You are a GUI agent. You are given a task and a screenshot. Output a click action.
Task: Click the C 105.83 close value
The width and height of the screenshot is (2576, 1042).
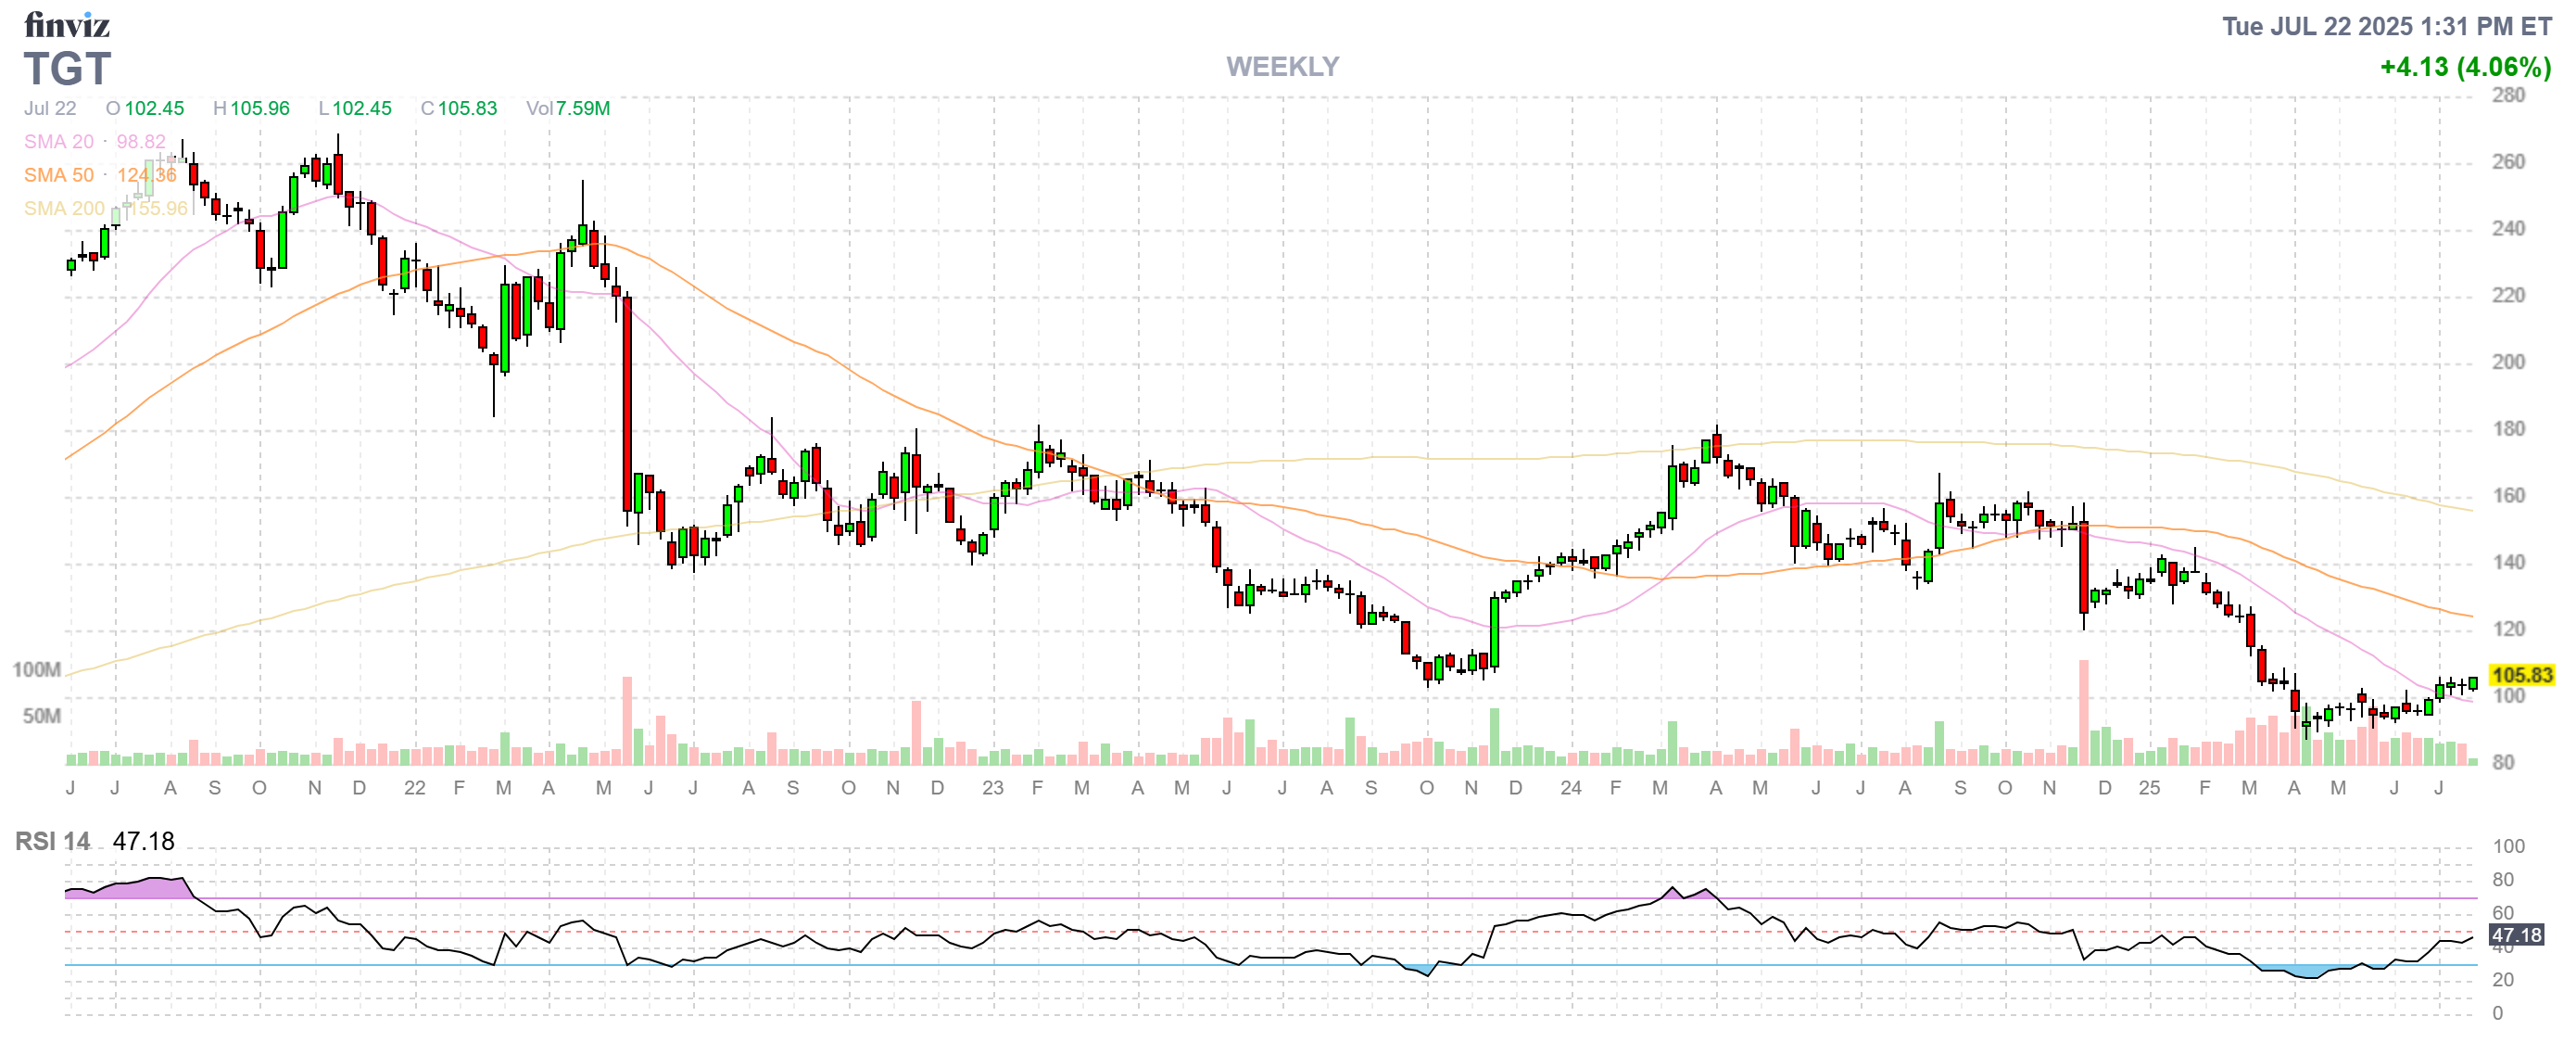click(x=459, y=108)
